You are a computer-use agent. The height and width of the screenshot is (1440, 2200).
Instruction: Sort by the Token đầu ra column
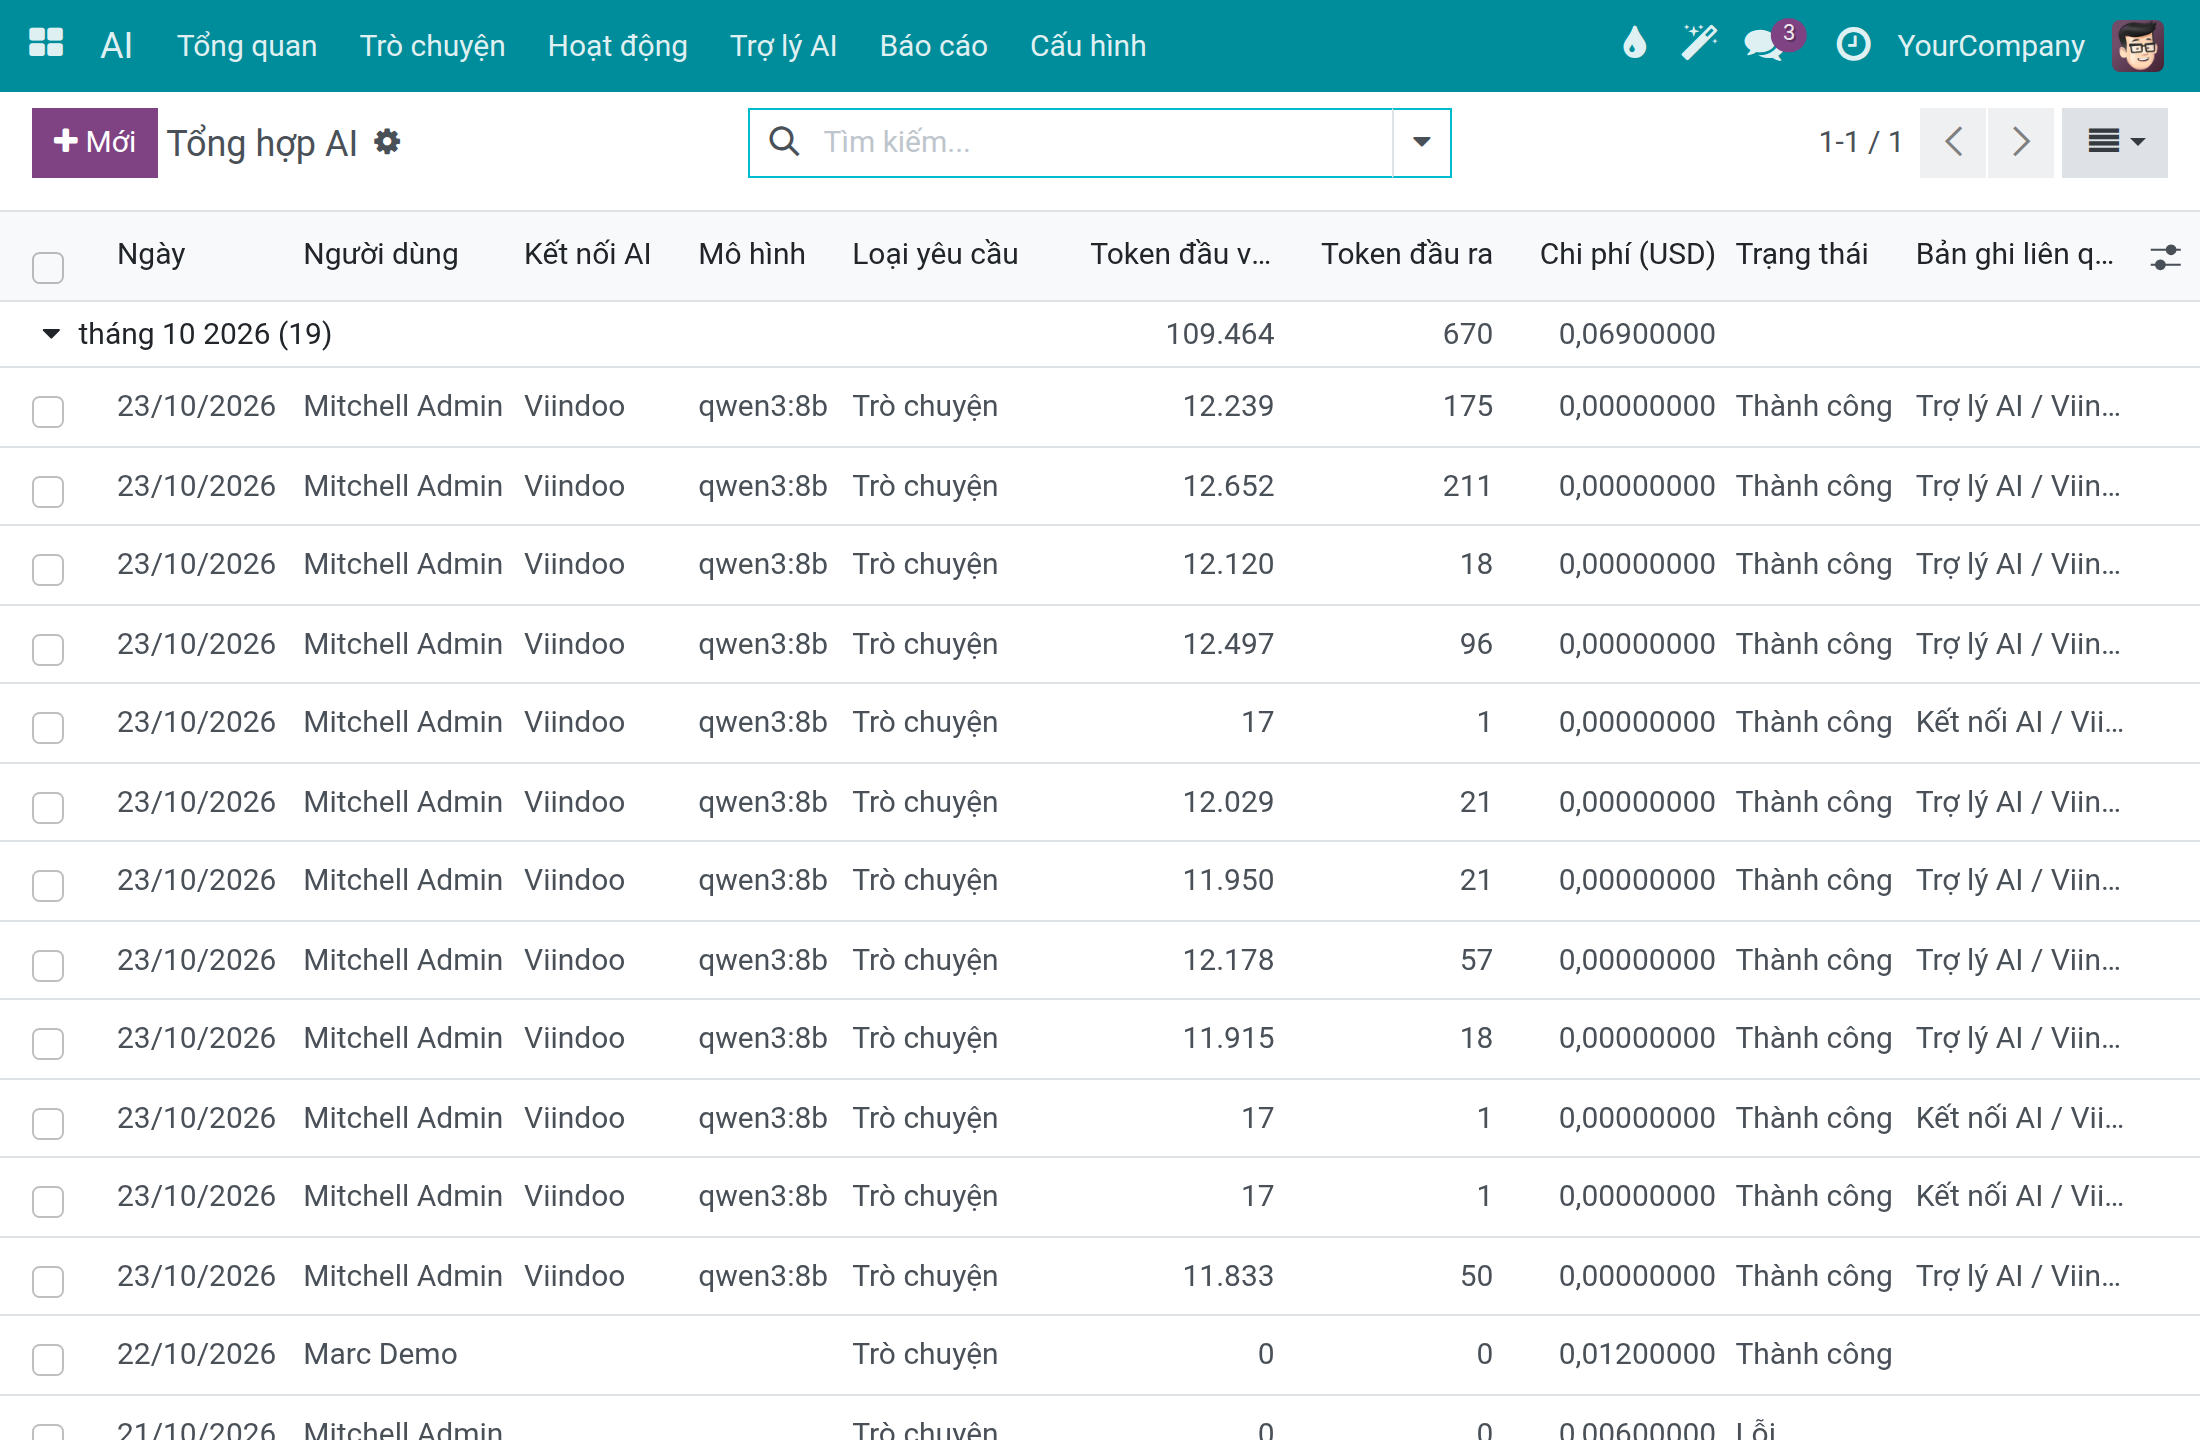[x=1406, y=254]
